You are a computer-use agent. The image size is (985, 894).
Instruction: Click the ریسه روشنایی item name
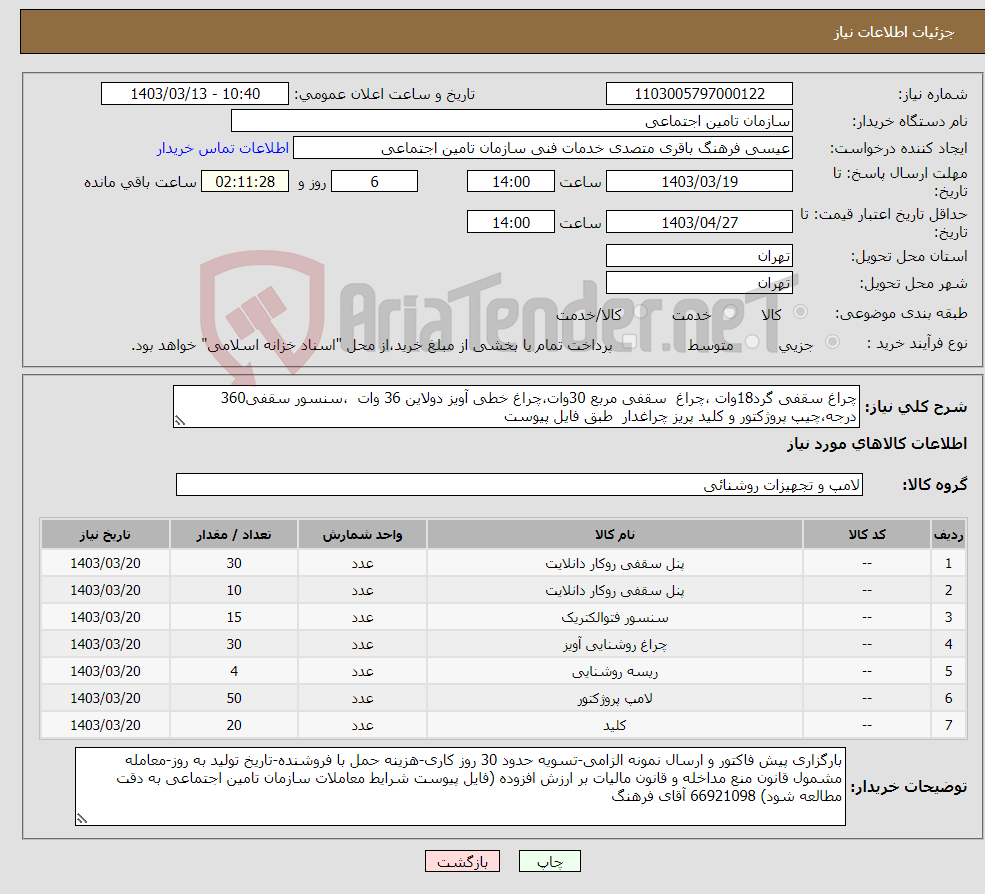point(615,672)
